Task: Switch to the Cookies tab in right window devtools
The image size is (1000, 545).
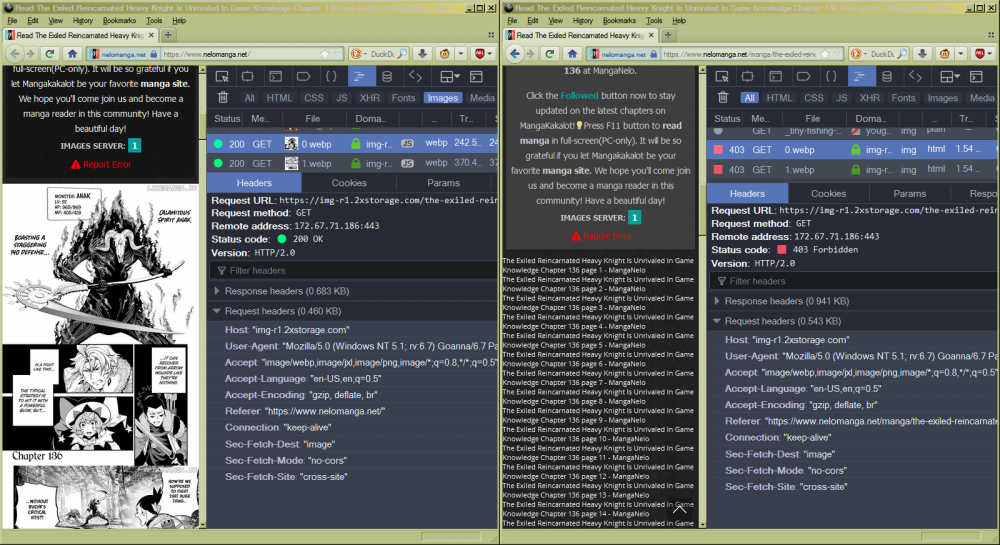Action: (828, 194)
